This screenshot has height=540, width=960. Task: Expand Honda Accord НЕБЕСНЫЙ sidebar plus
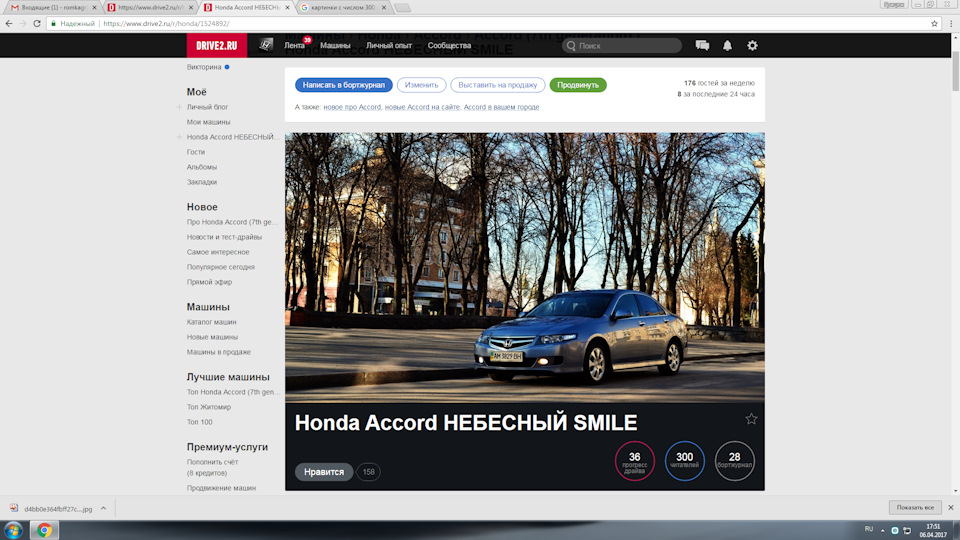coord(179,137)
